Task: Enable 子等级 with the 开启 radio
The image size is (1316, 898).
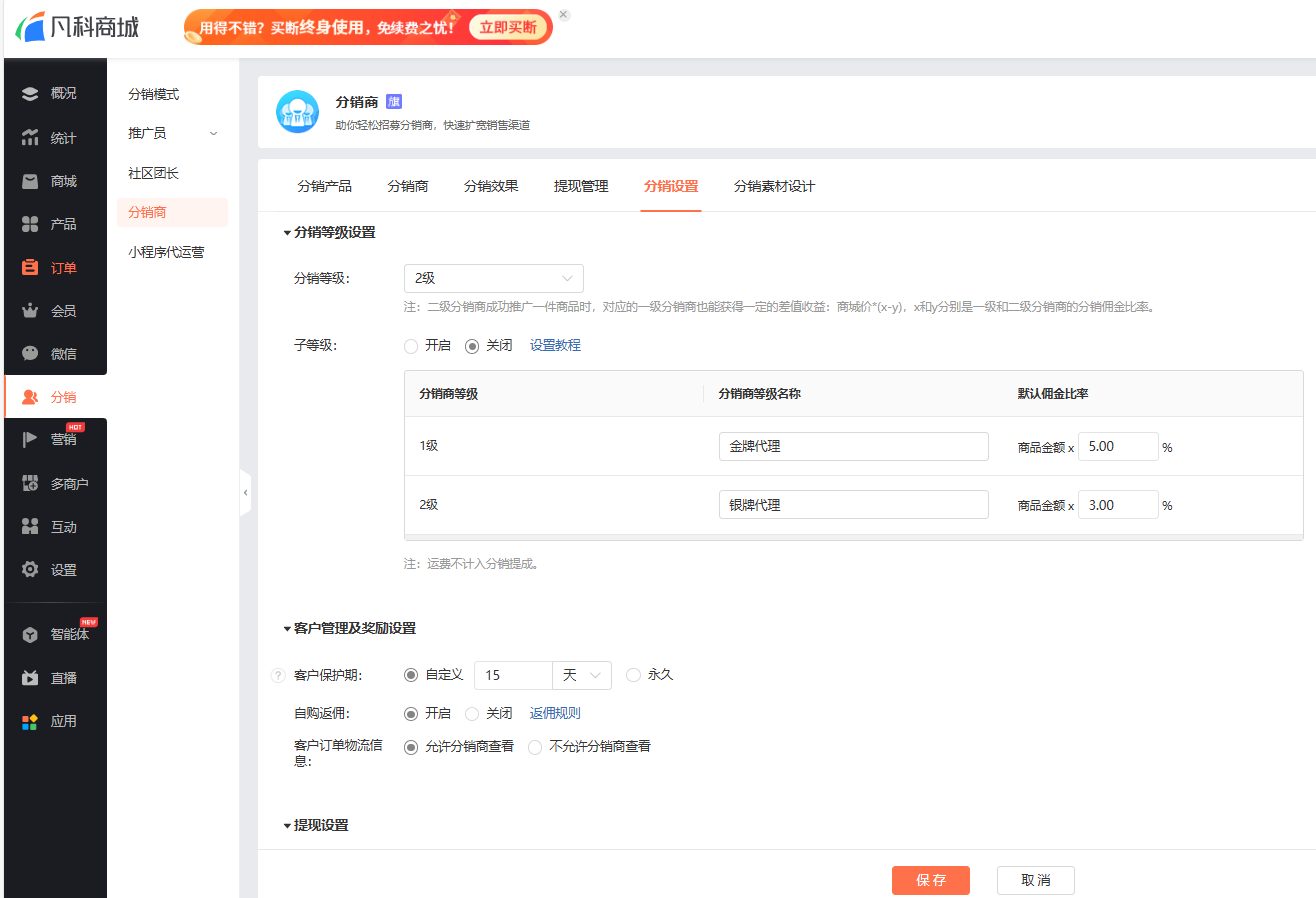Action: 411,346
